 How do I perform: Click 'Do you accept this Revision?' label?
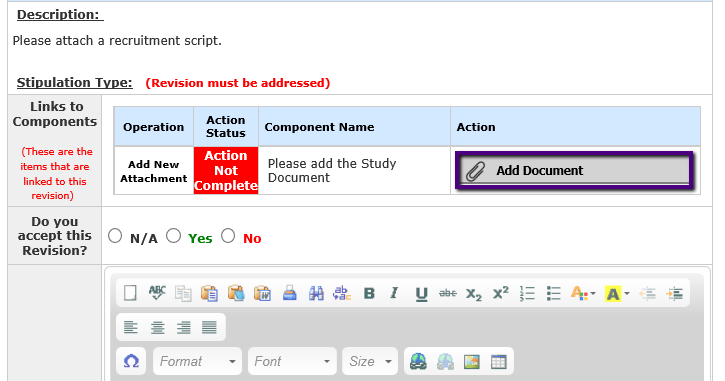[x=55, y=236]
